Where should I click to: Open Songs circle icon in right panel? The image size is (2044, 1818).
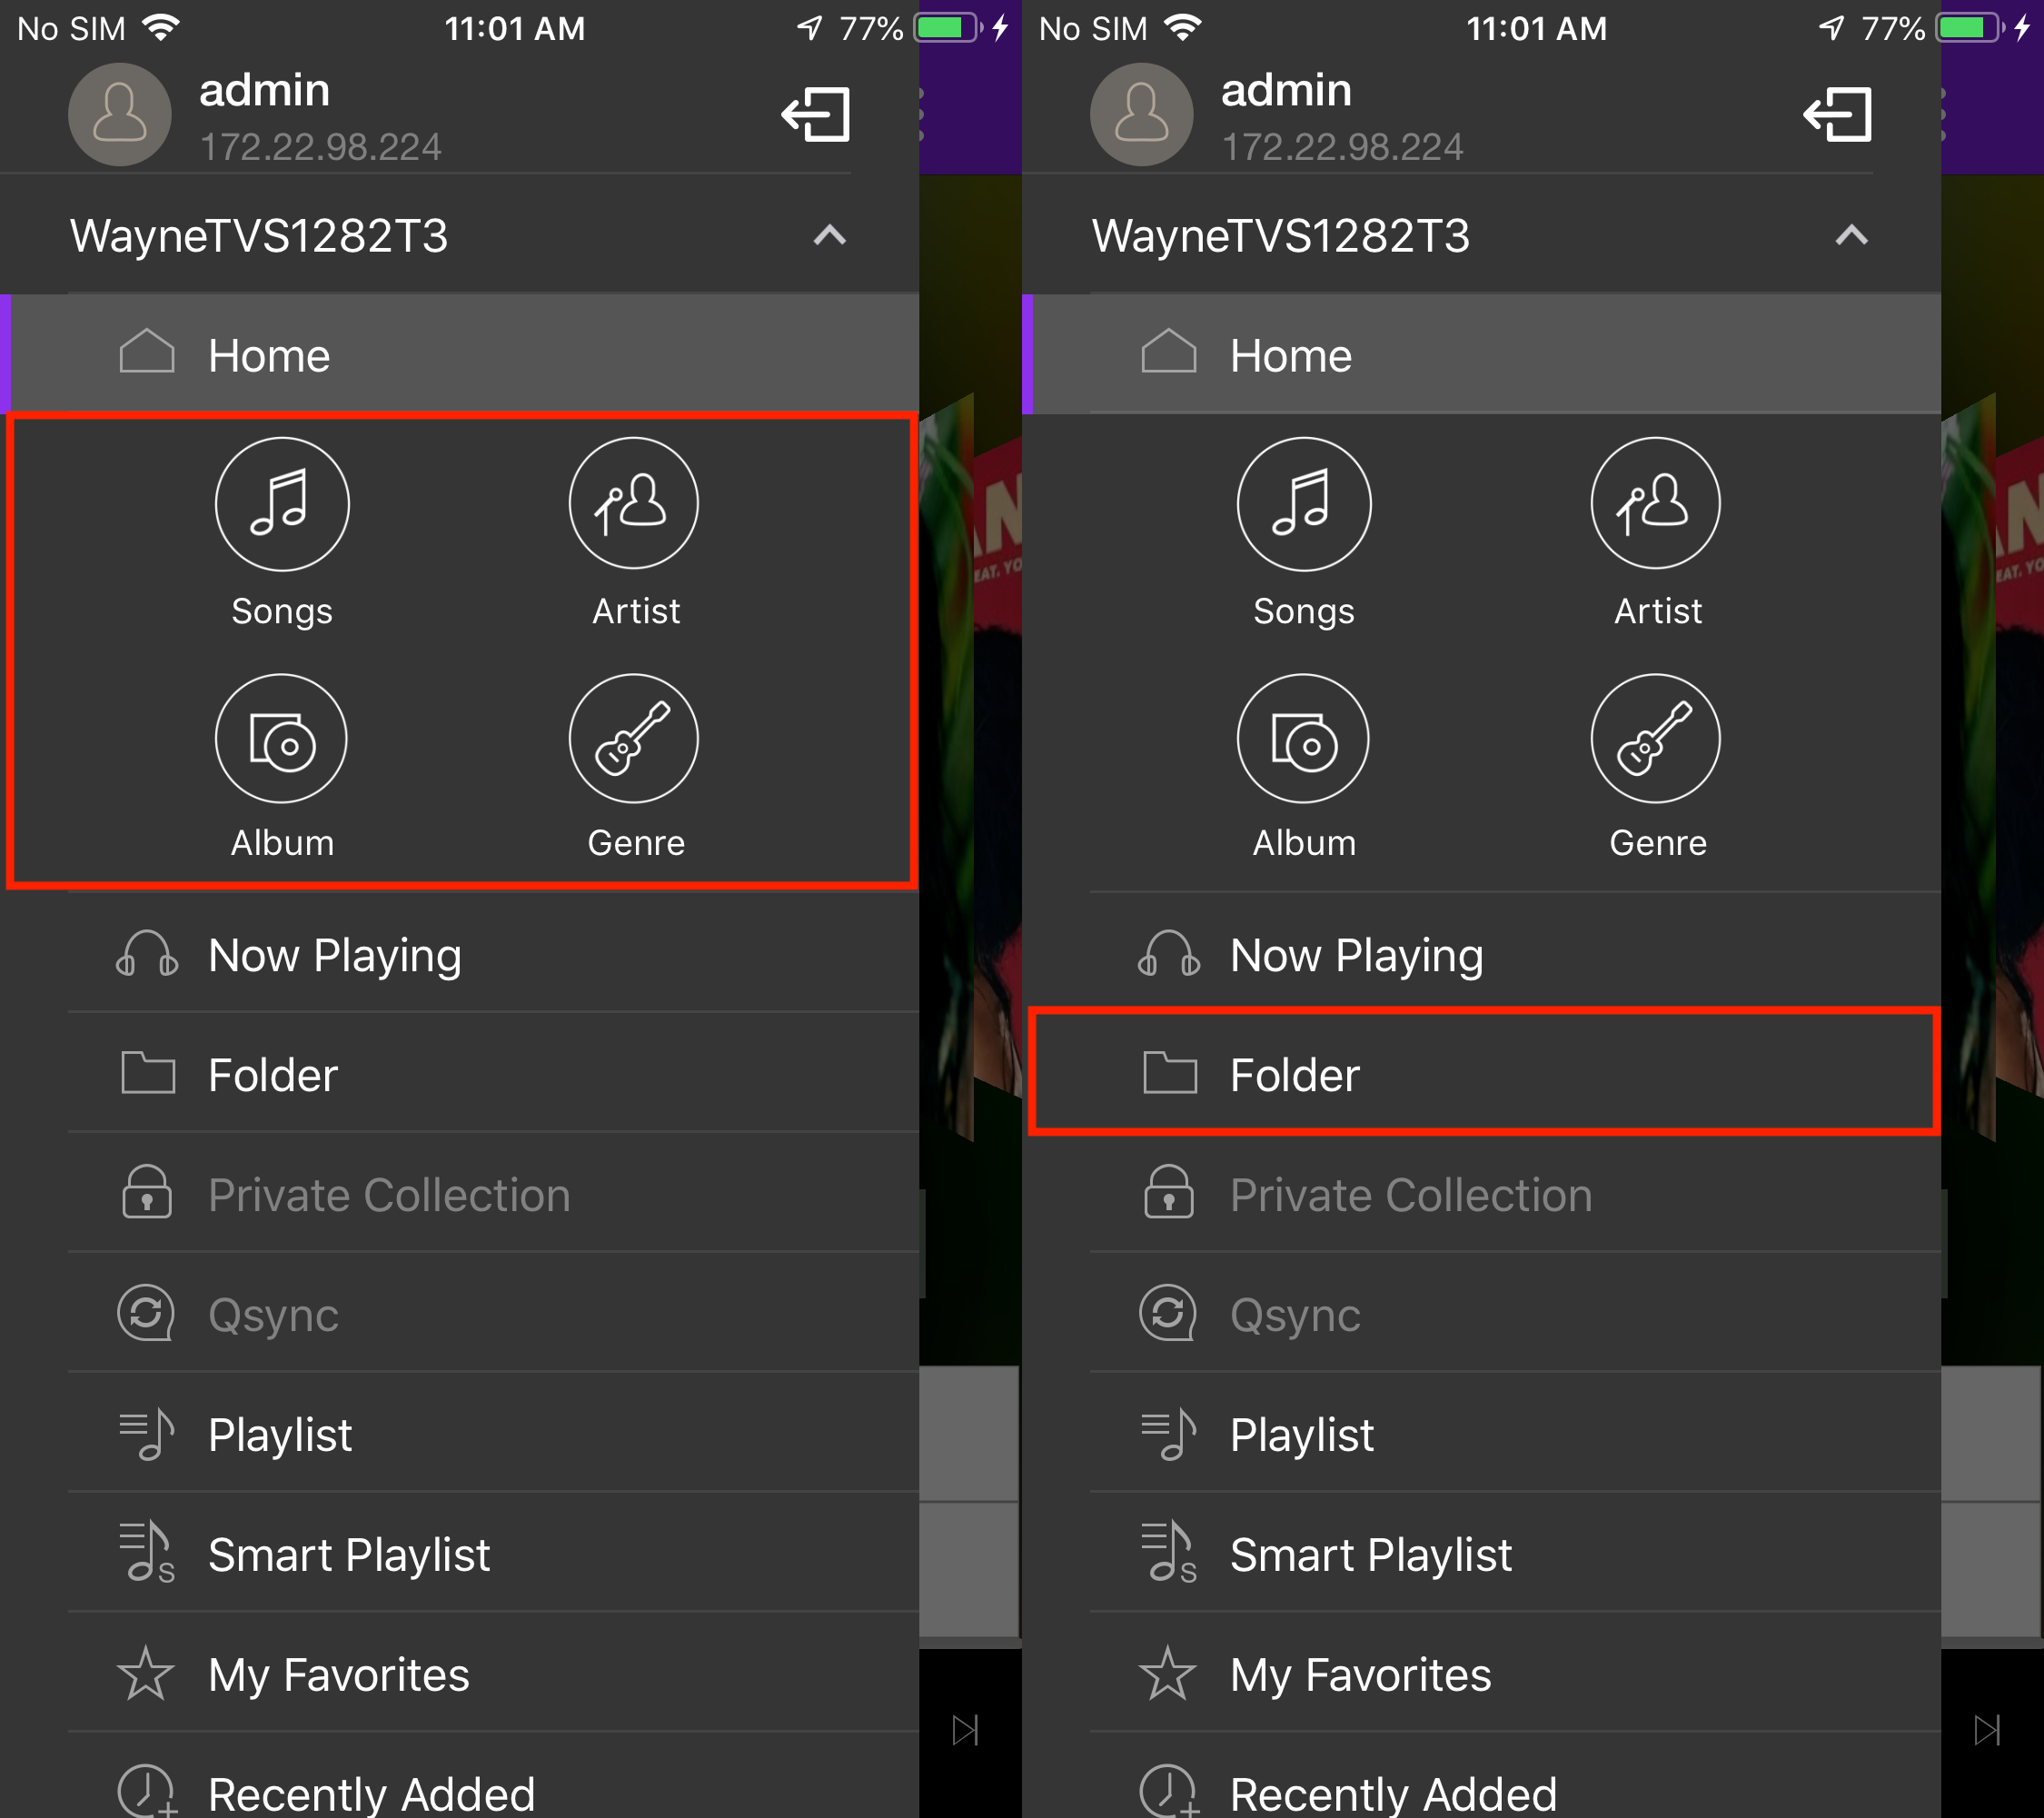1304,504
